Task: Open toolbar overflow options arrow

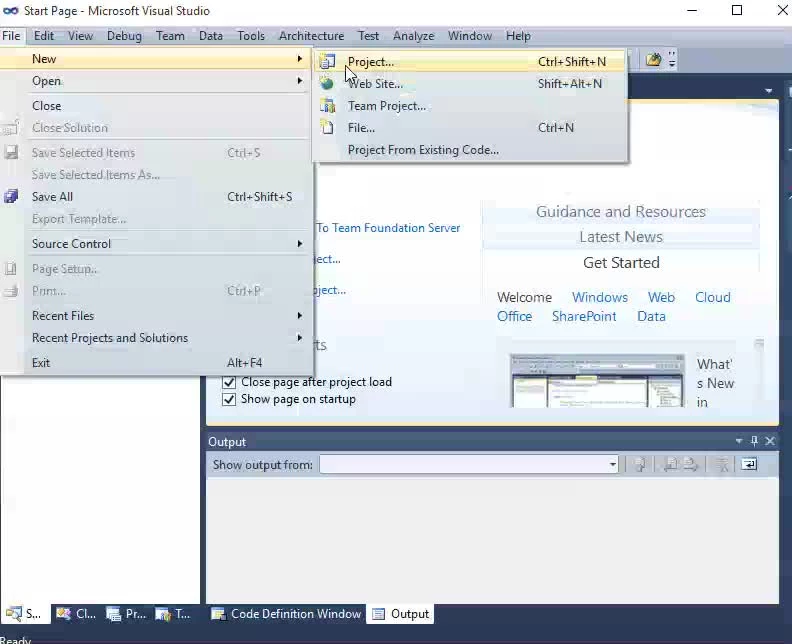Action: coord(672,60)
